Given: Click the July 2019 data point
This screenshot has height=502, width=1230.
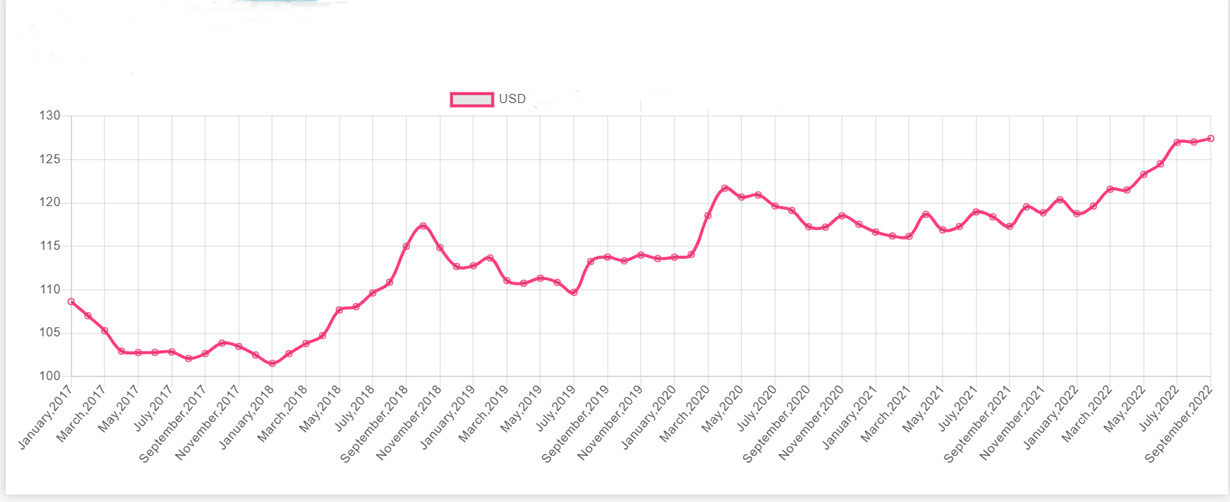Looking at the screenshot, I should [x=574, y=292].
